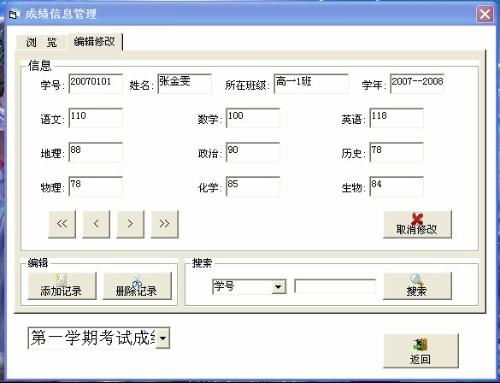500x383 pixels.
Task: Click the 学号 field showing 20070101
Action: click(x=96, y=83)
